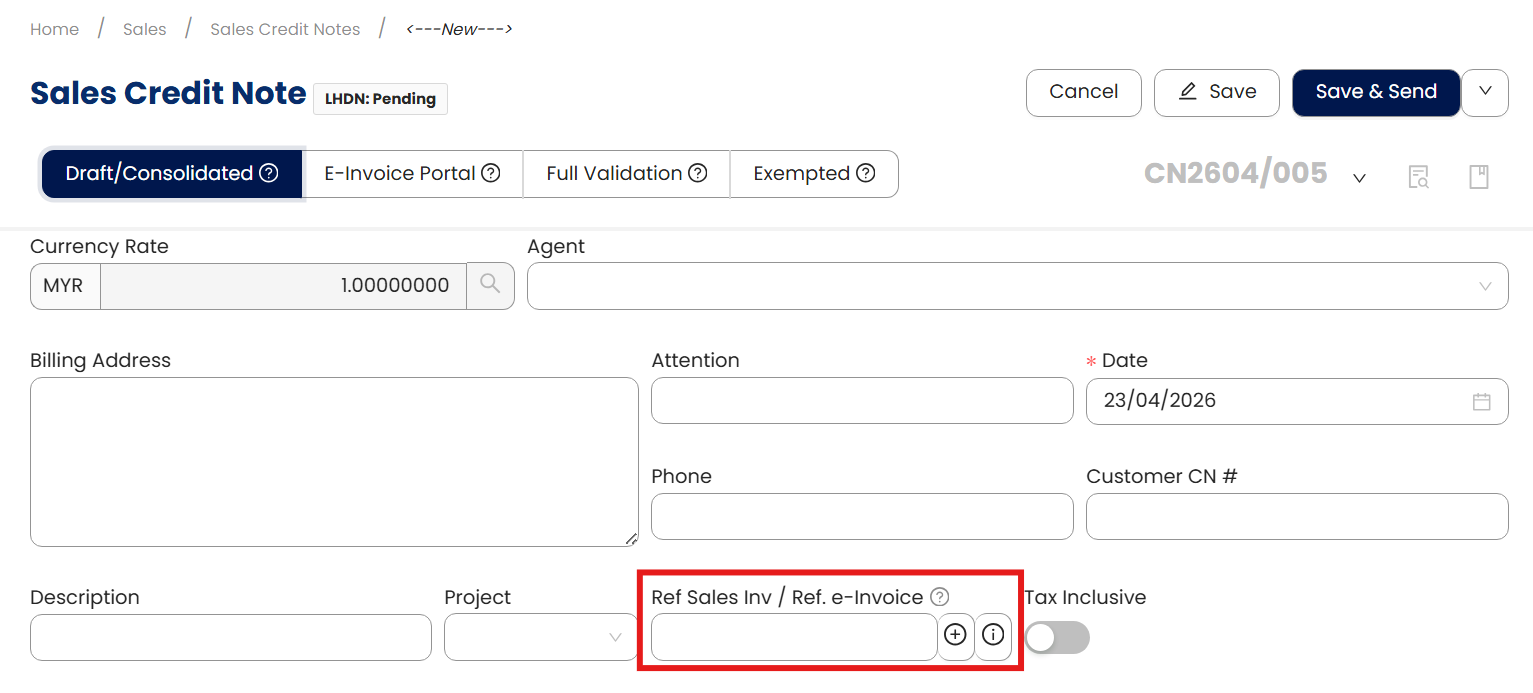Click into the Billing Address text area
This screenshot has height=693, width=1533.
click(x=334, y=461)
